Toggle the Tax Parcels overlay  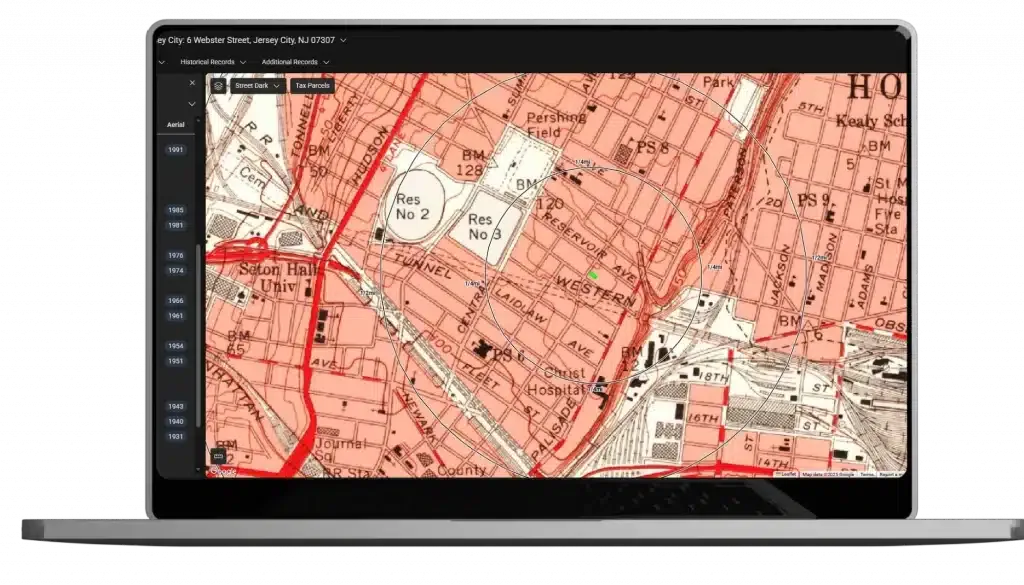(312, 86)
